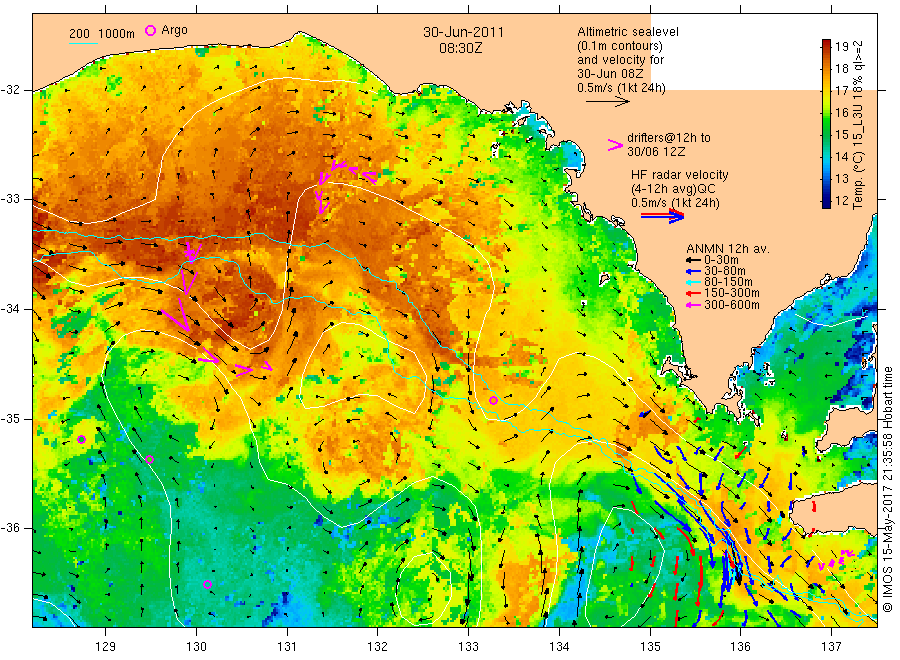Click the 135 longitude axis label
Image resolution: width=900 pixels, height=660 pixels.
point(650,647)
